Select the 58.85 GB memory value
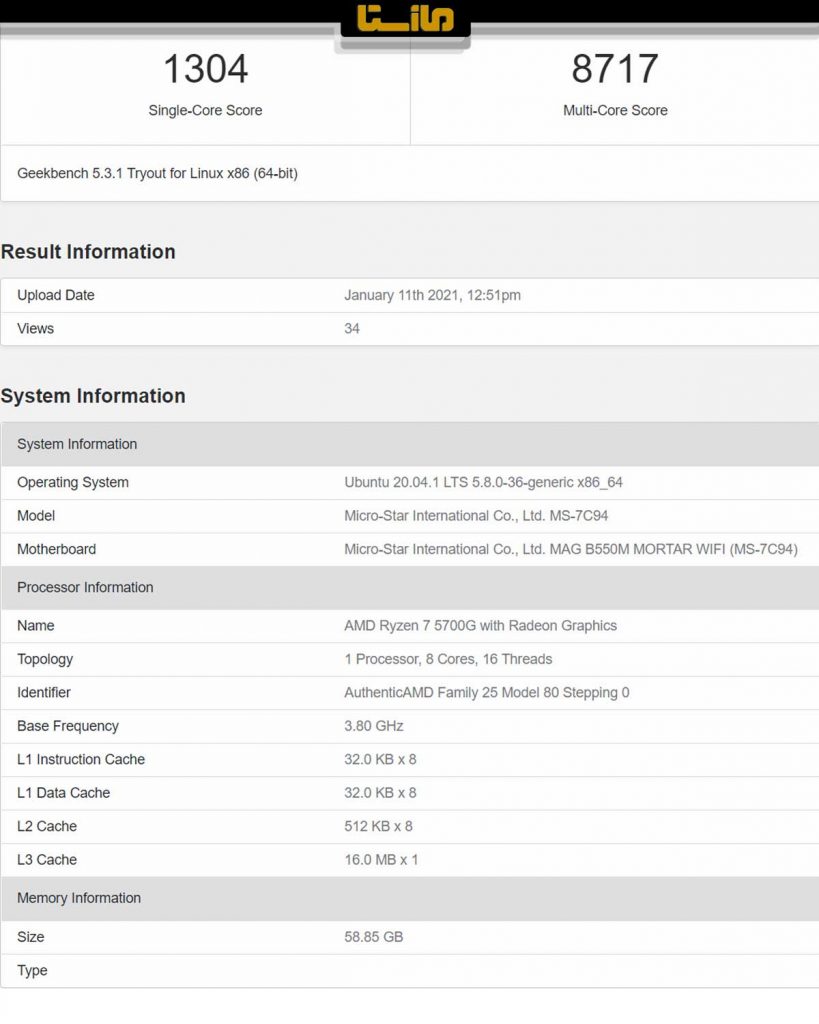This screenshot has height=1024, width=819. click(x=374, y=937)
